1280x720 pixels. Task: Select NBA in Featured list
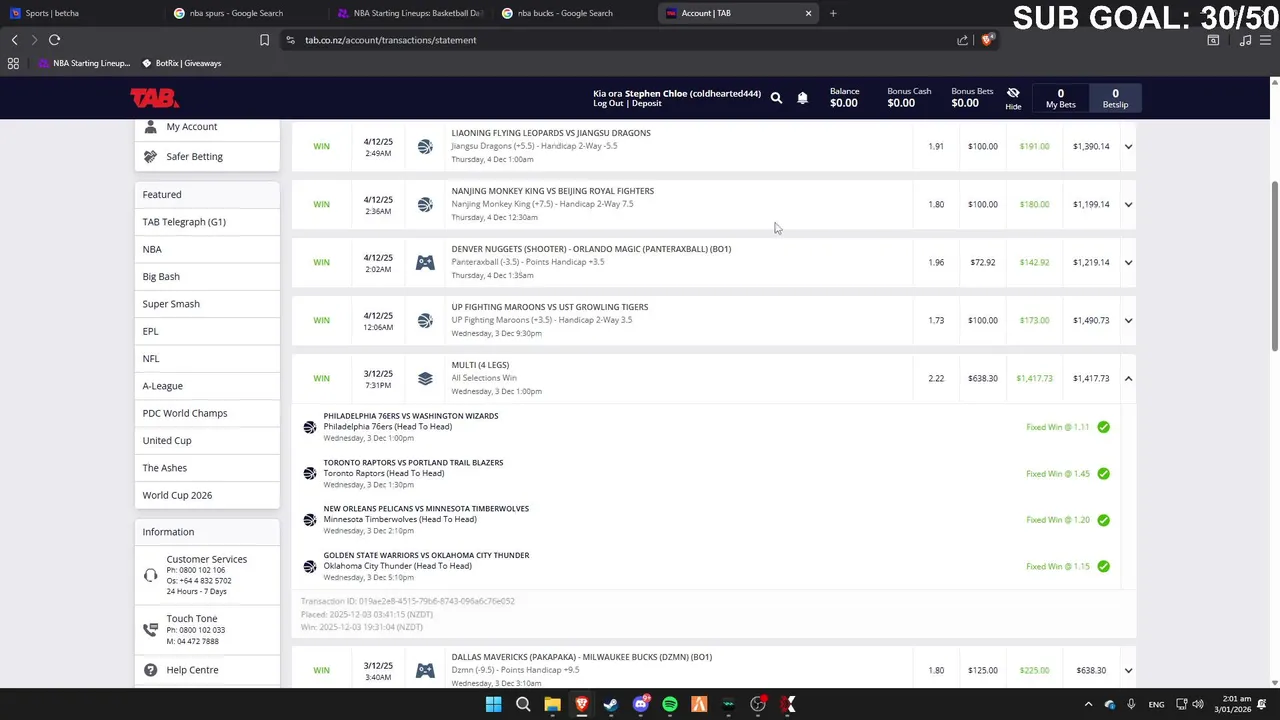tap(152, 249)
